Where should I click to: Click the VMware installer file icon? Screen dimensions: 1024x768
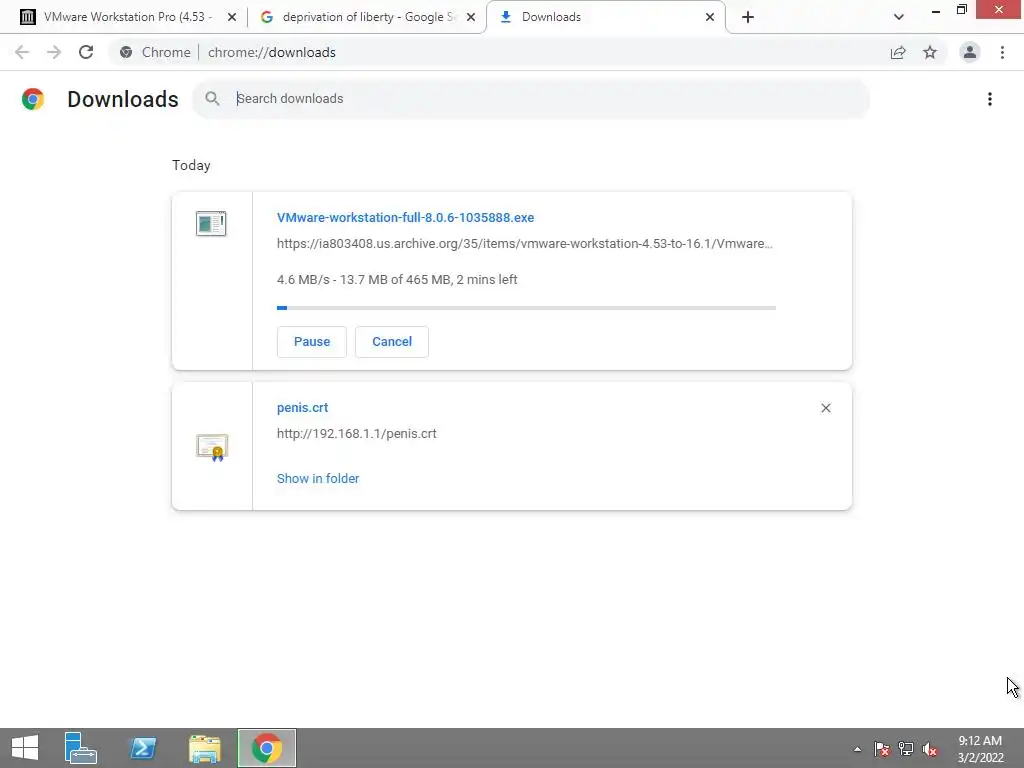(x=211, y=223)
